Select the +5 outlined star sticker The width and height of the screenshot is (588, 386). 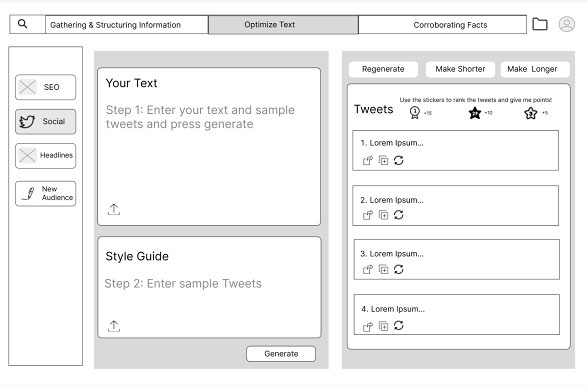click(531, 113)
